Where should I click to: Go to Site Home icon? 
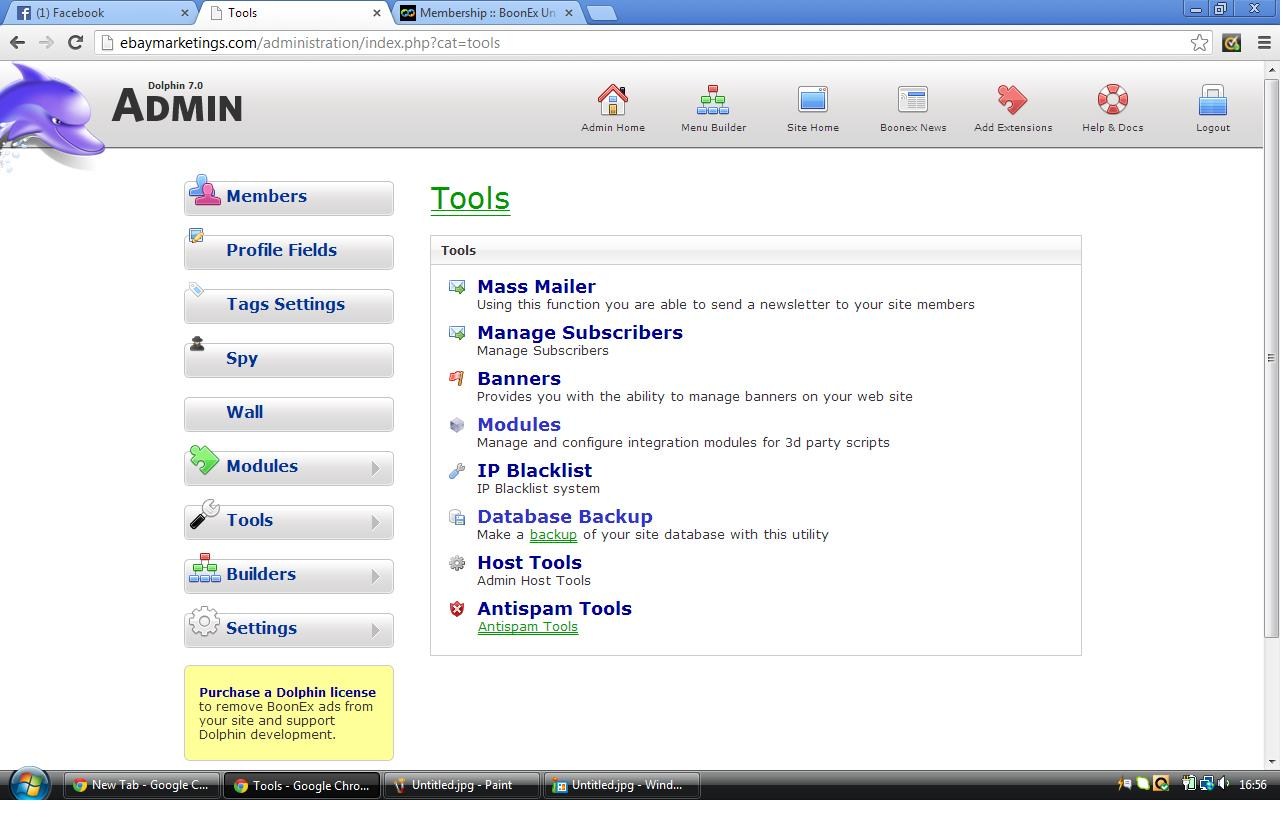[x=812, y=100]
